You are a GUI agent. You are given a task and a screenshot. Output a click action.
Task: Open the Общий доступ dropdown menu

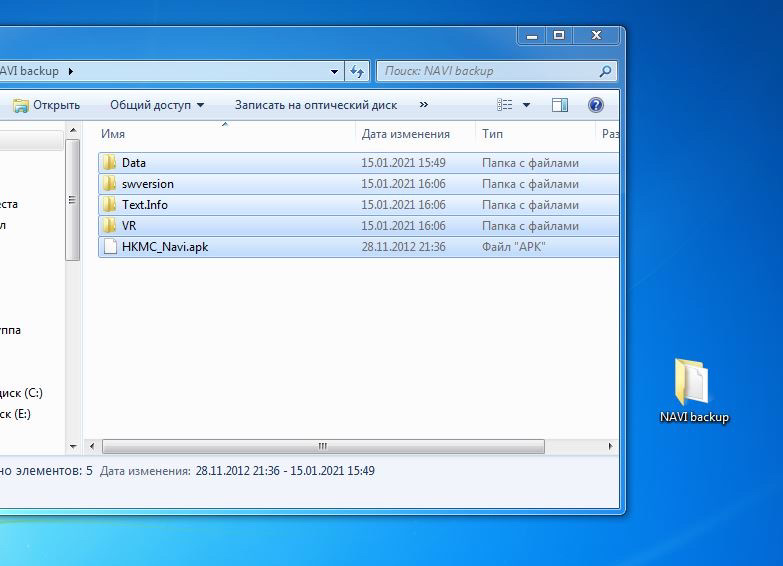[x=157, y=105]
